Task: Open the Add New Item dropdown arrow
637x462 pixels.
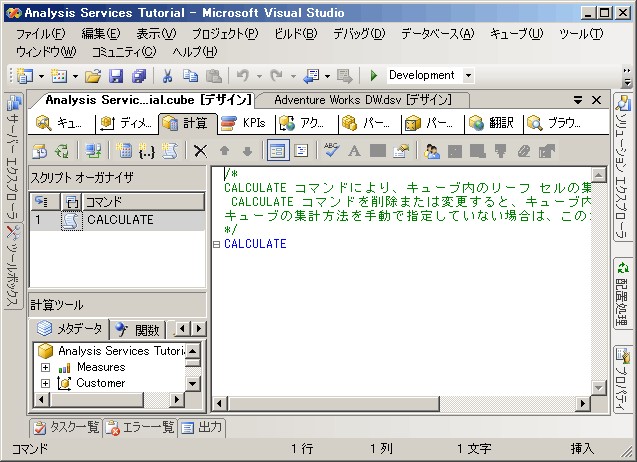Action: 75,76
